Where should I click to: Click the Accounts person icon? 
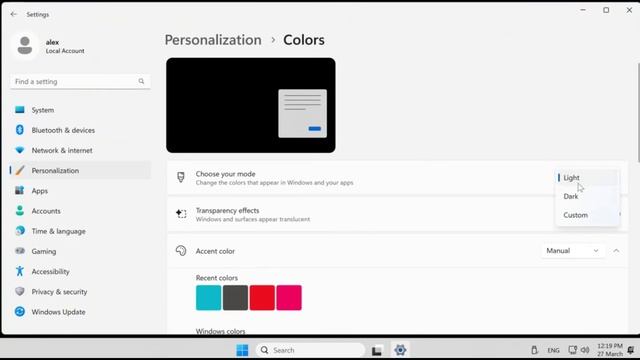[20, 211]
